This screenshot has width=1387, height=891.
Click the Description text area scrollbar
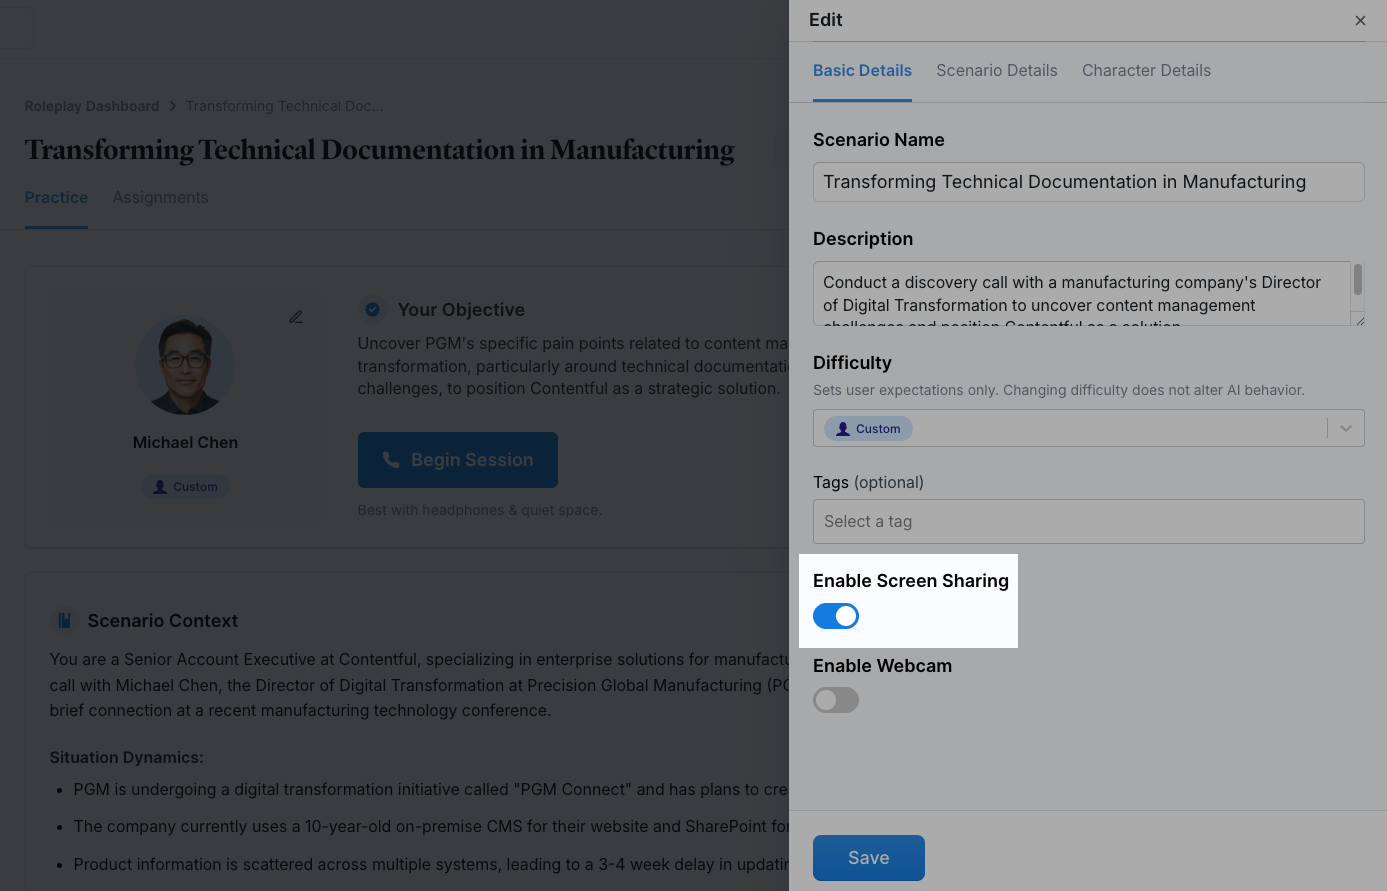point(1358,280)
